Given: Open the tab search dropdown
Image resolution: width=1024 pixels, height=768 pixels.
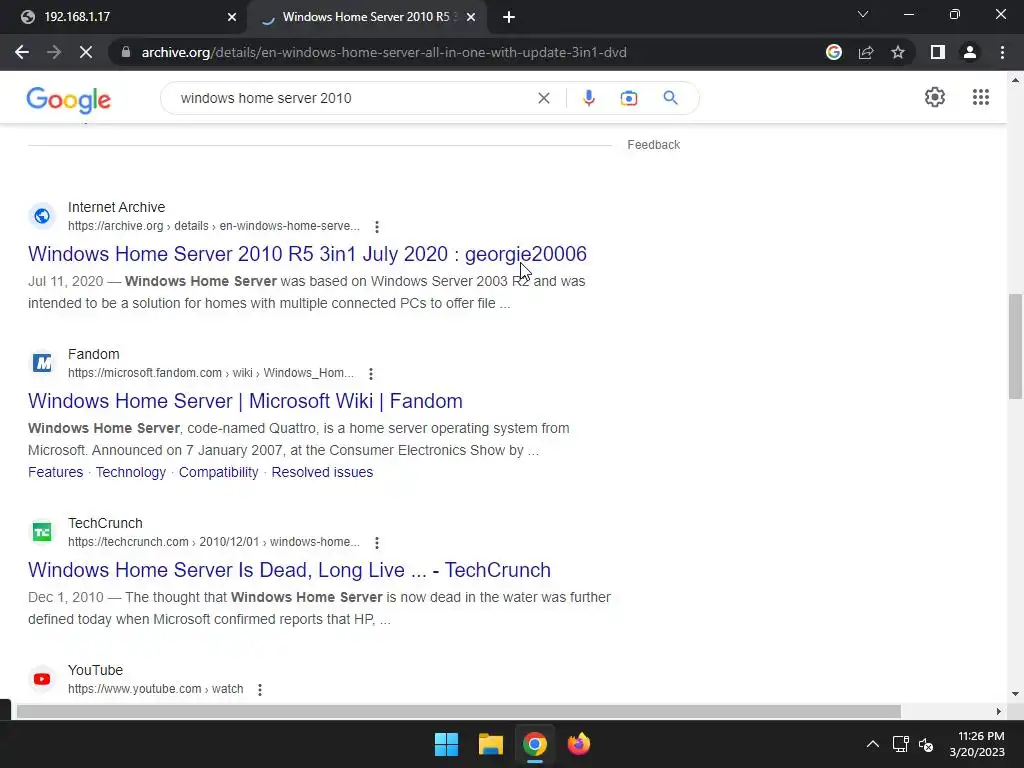Looking at the screenshot, I should (x=863, y=14).
